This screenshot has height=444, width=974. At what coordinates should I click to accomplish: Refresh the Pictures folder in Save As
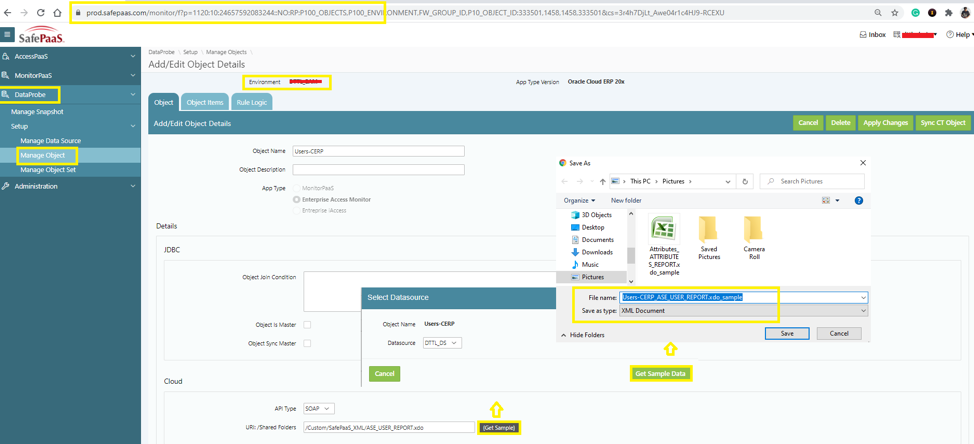pyautogui.click(x=745, y=181)
